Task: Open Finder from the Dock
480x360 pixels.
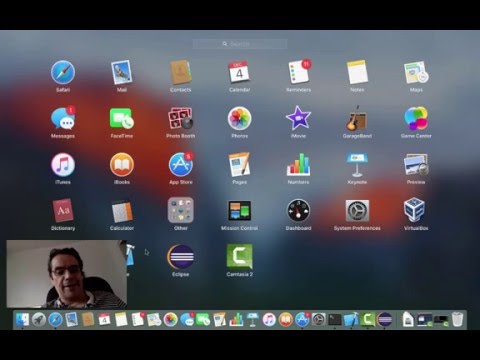Action: [x=23, y=320]
